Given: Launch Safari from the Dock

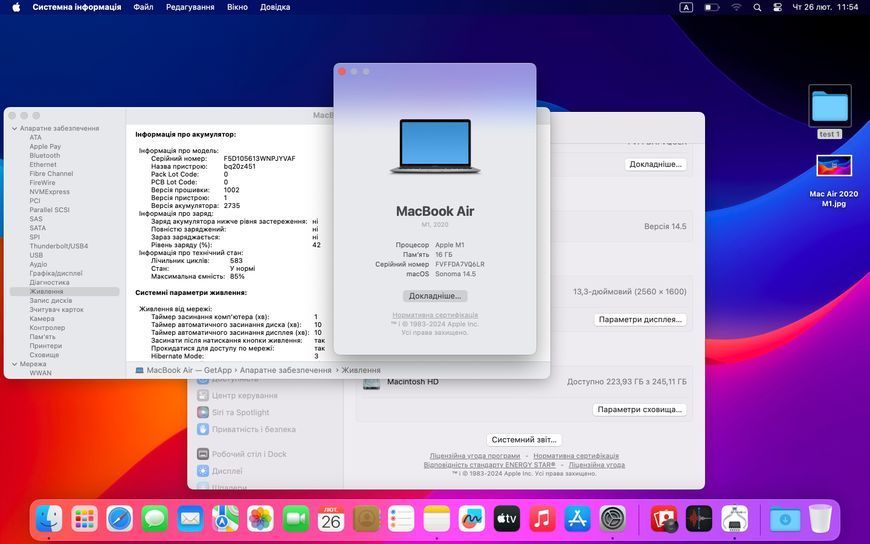Looking at the screenshot, I should click(119, 519).
